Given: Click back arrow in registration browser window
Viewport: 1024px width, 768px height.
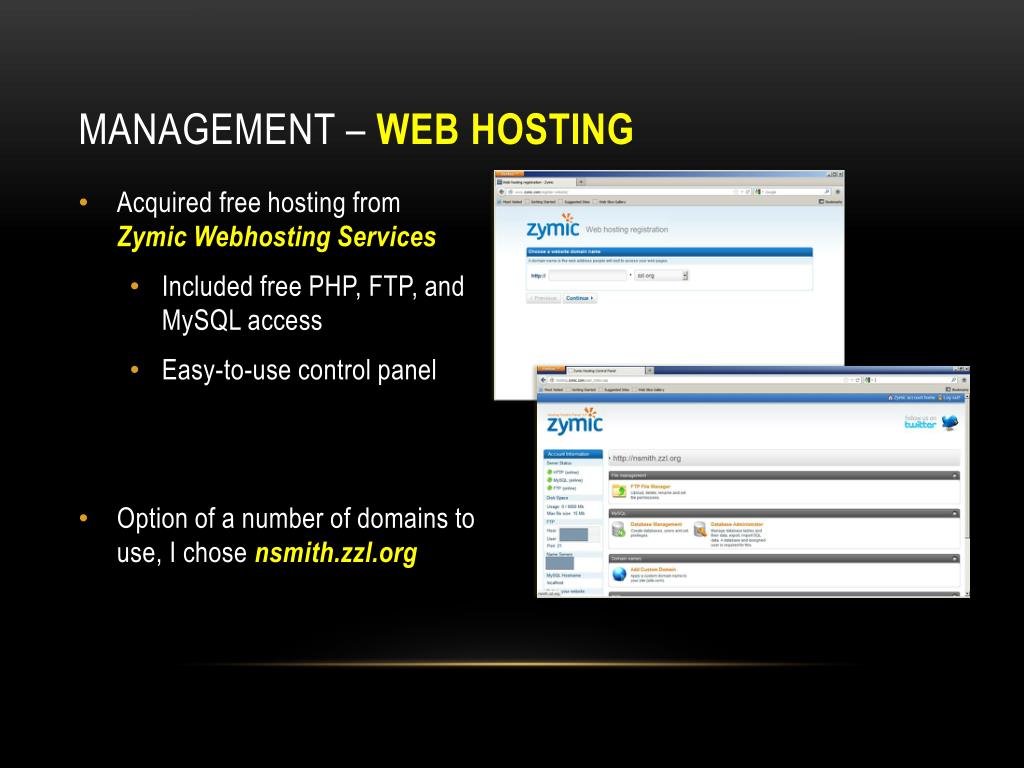Looking at the screenshot, I should click(x=502, y=192).
